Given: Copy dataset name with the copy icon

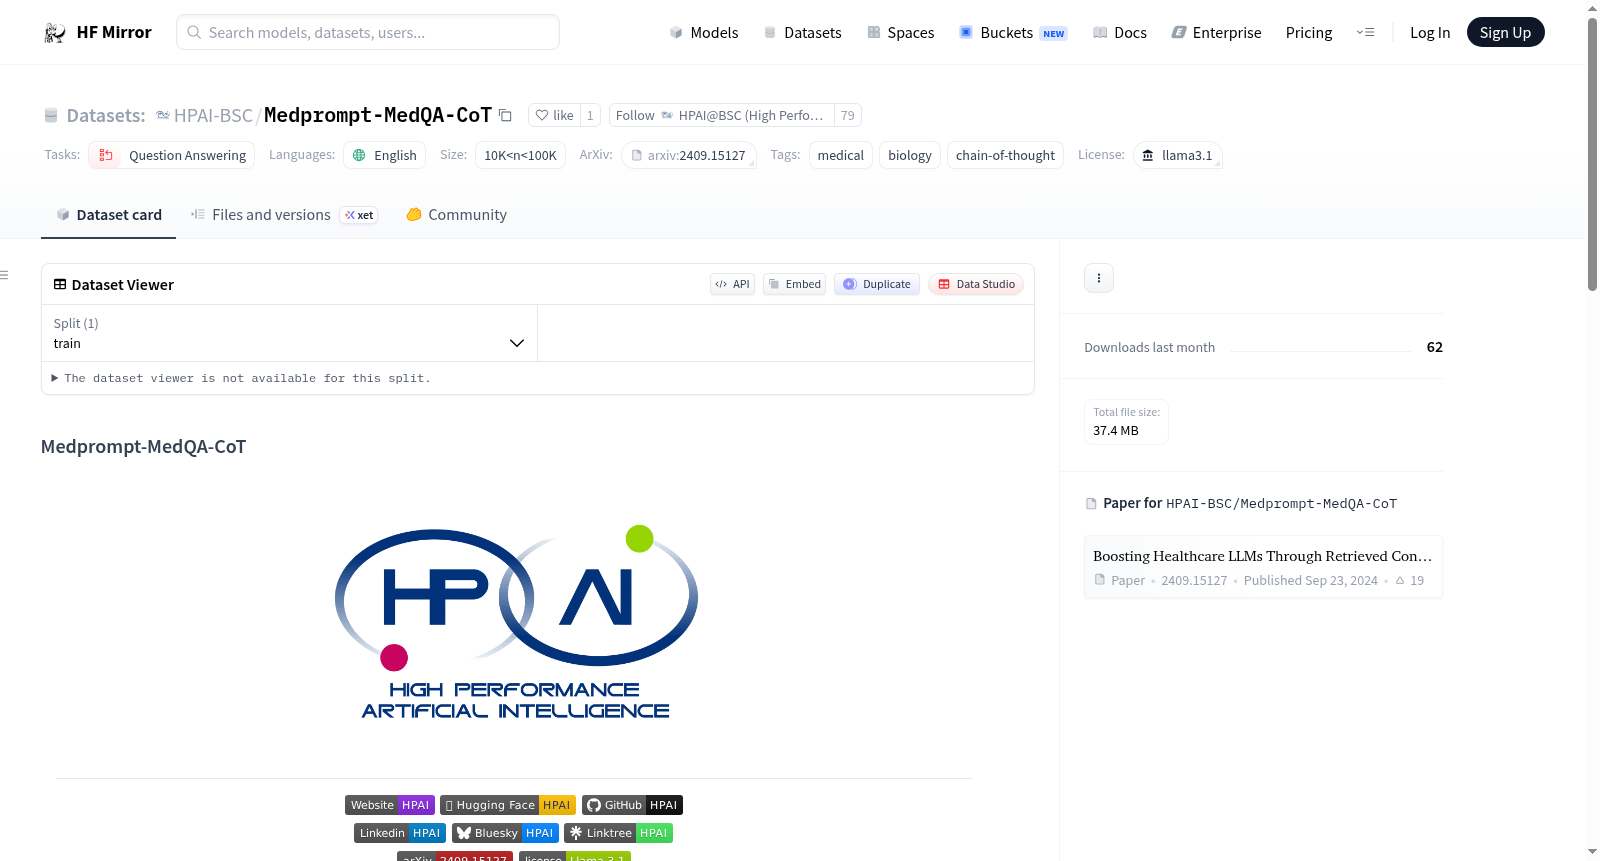Looking at the screenshot, I should (x=506, y=116).
